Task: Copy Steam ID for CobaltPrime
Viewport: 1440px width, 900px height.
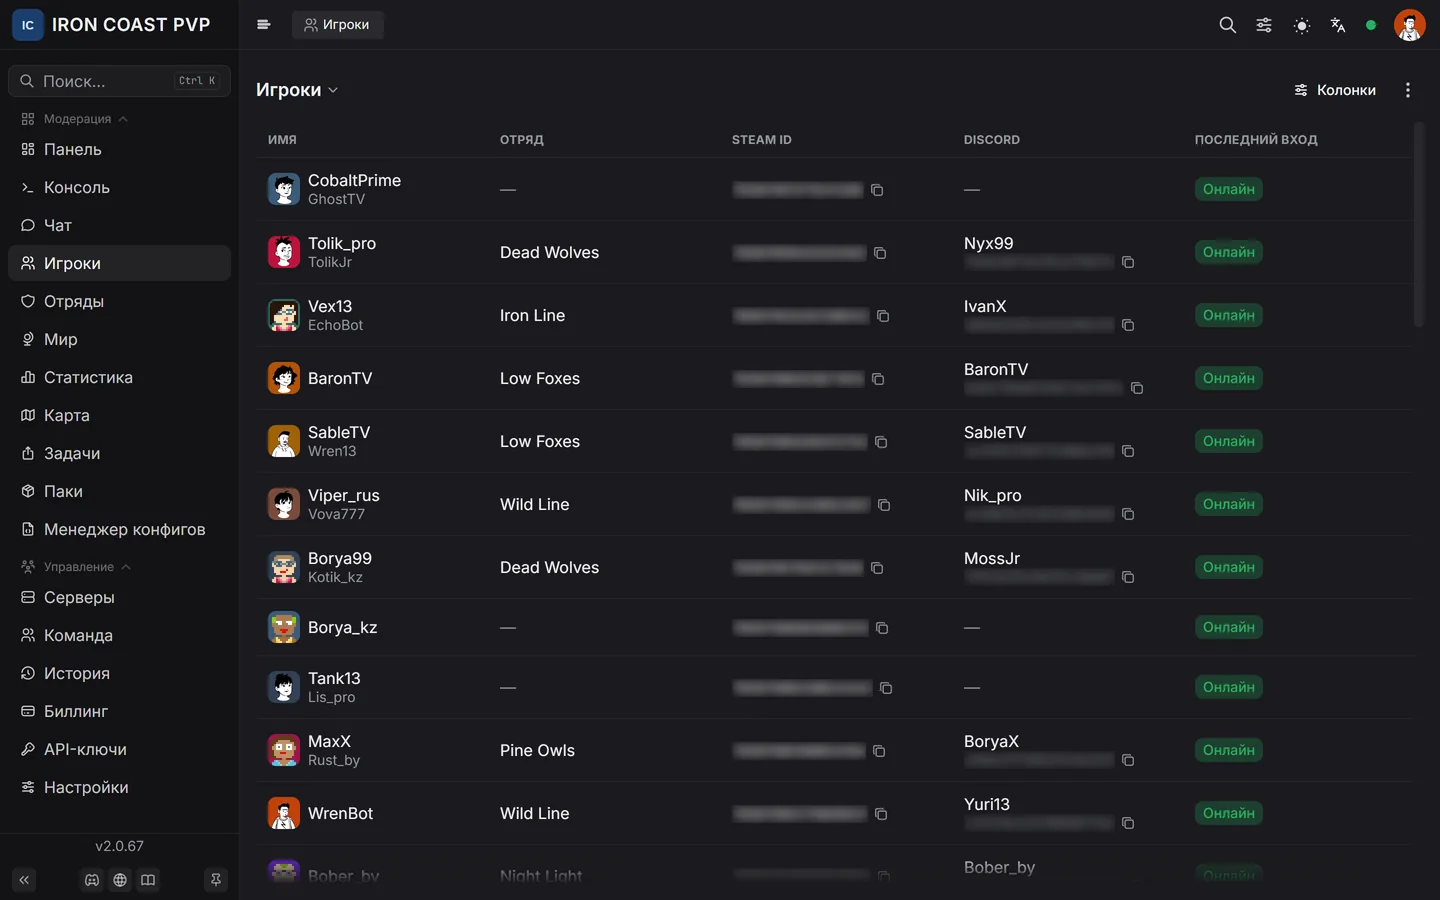Action: point(877,190)
